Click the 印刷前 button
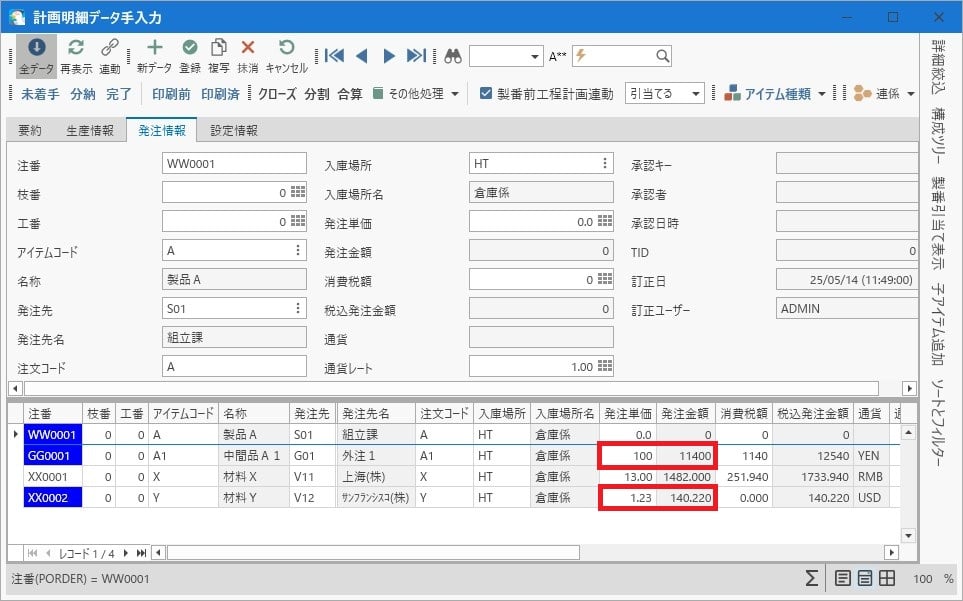 tap(171, 93)
